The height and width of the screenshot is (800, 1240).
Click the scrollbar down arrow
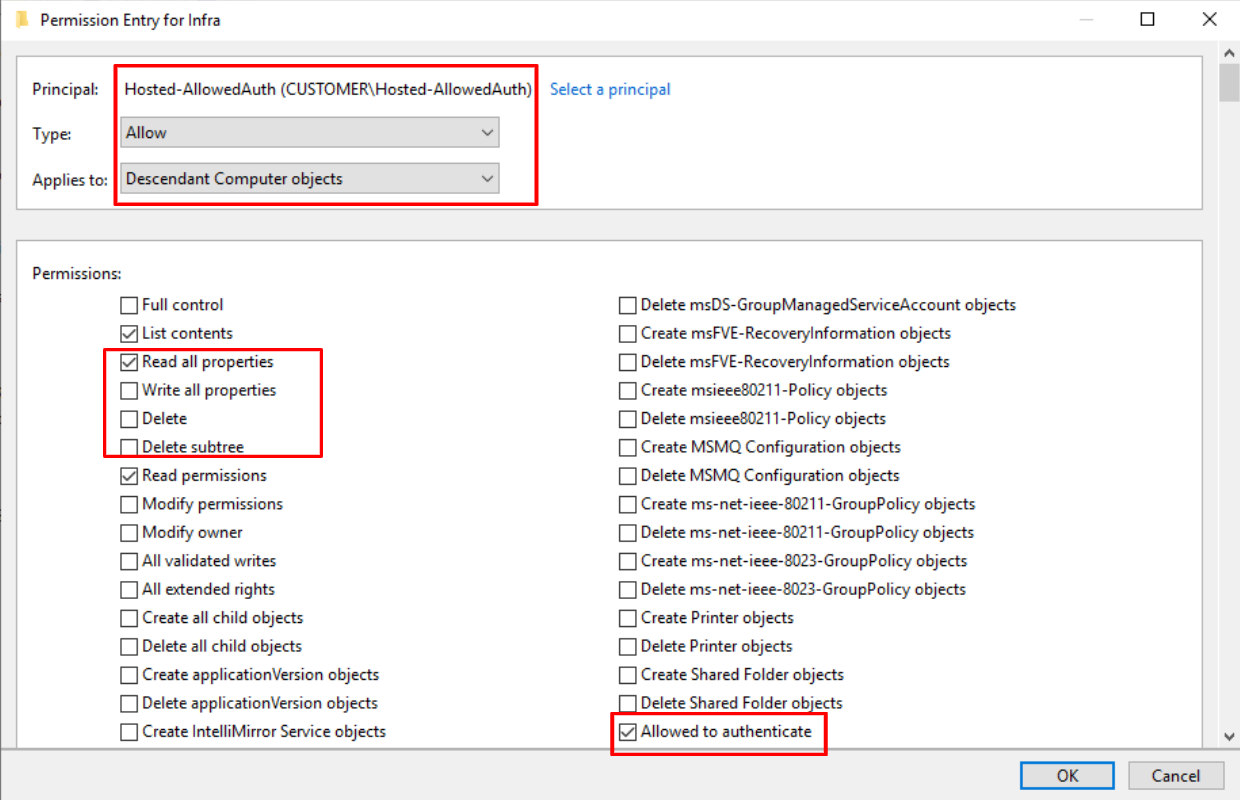(x=1229, y=735)
